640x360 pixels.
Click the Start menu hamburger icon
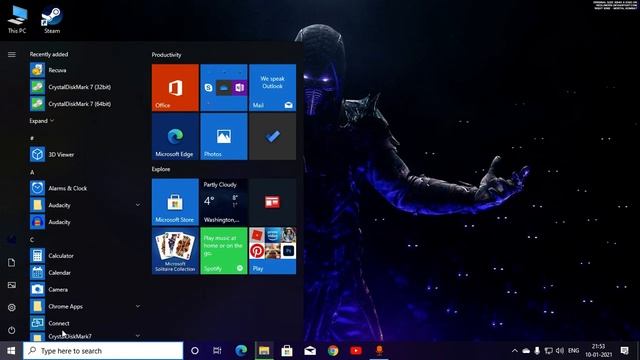tap(11, 54)
